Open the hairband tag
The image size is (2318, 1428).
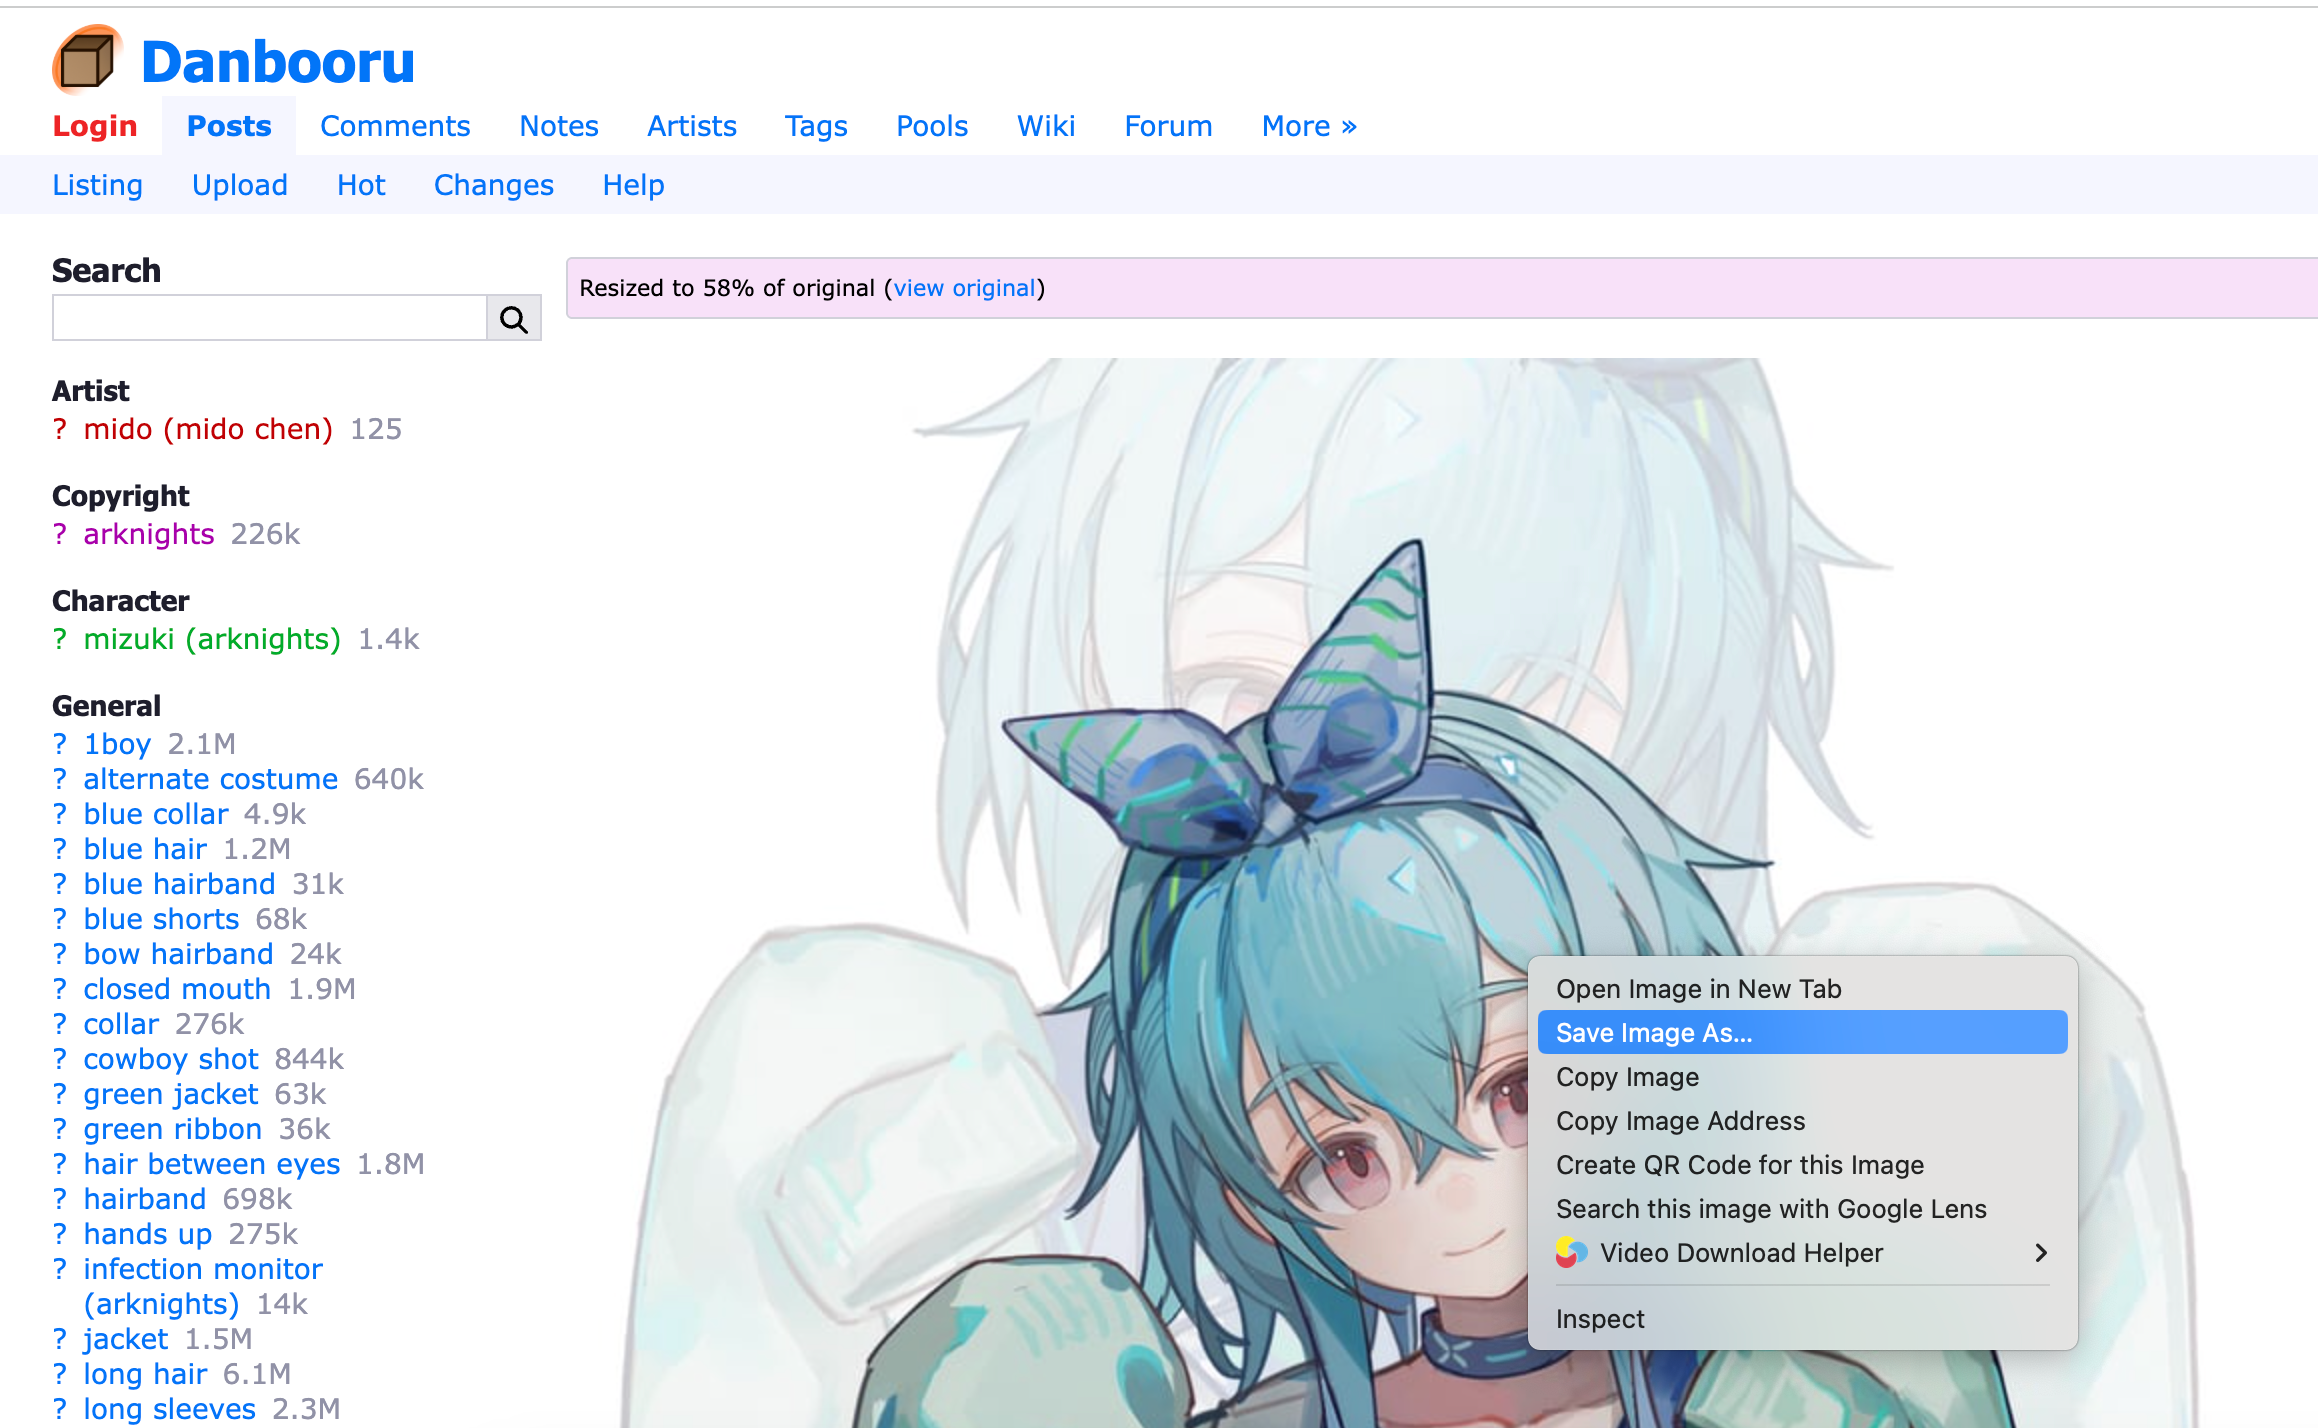(x=145, y=1199)
